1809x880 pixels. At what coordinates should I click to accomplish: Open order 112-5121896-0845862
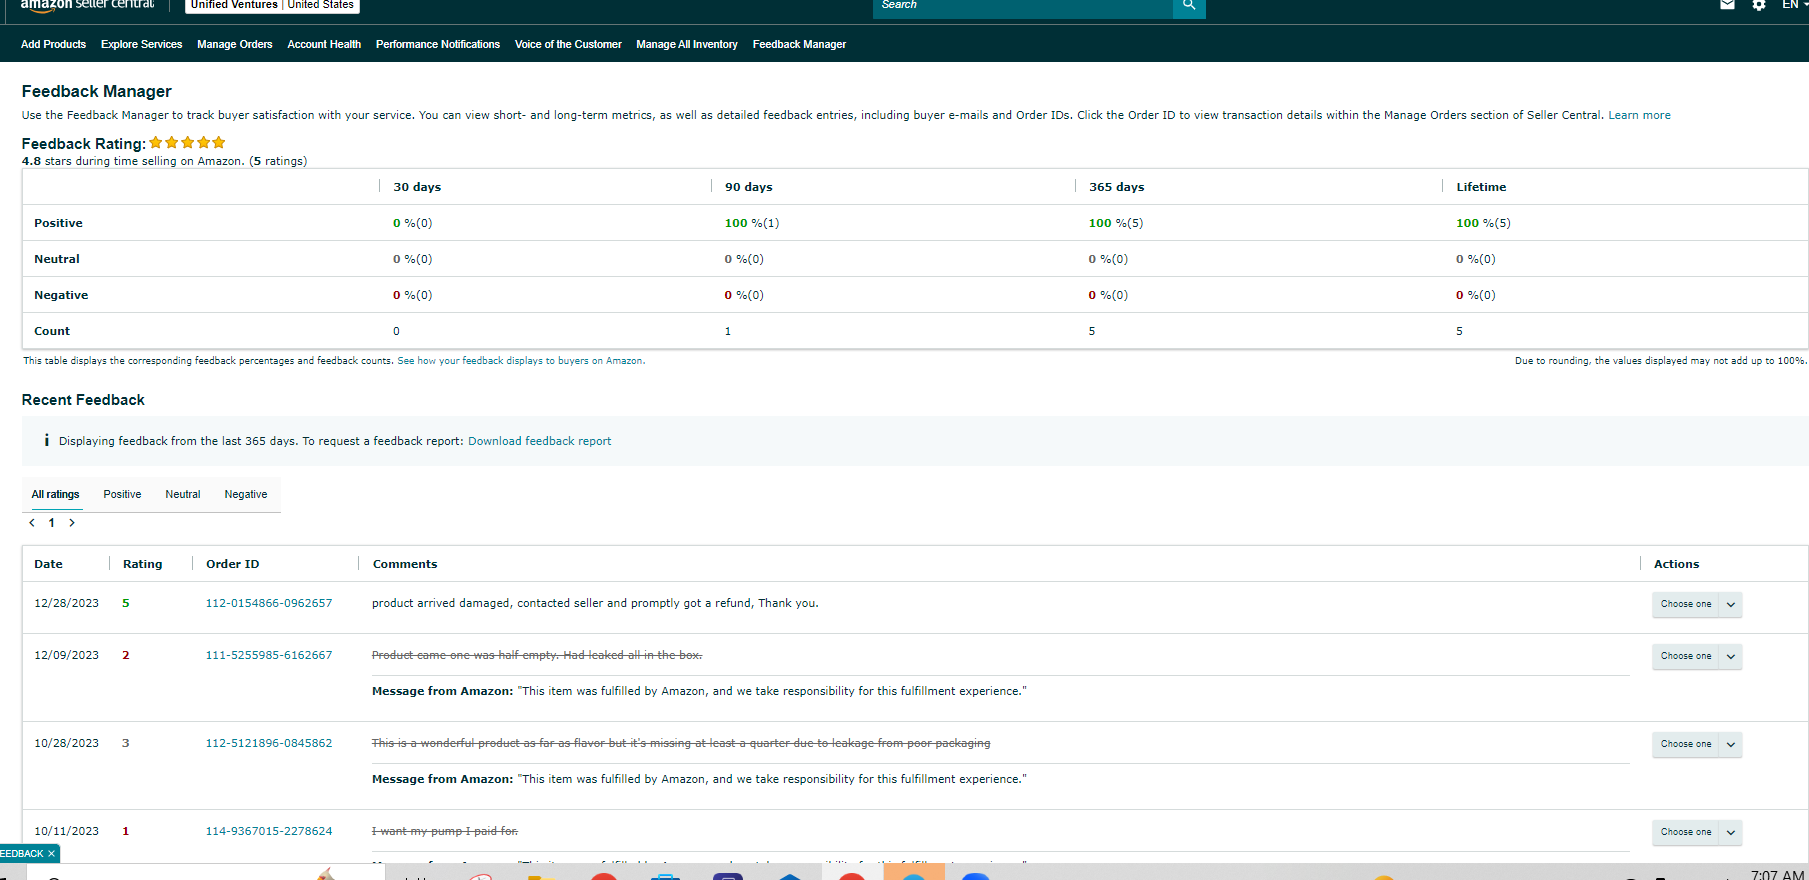(269, 743)
